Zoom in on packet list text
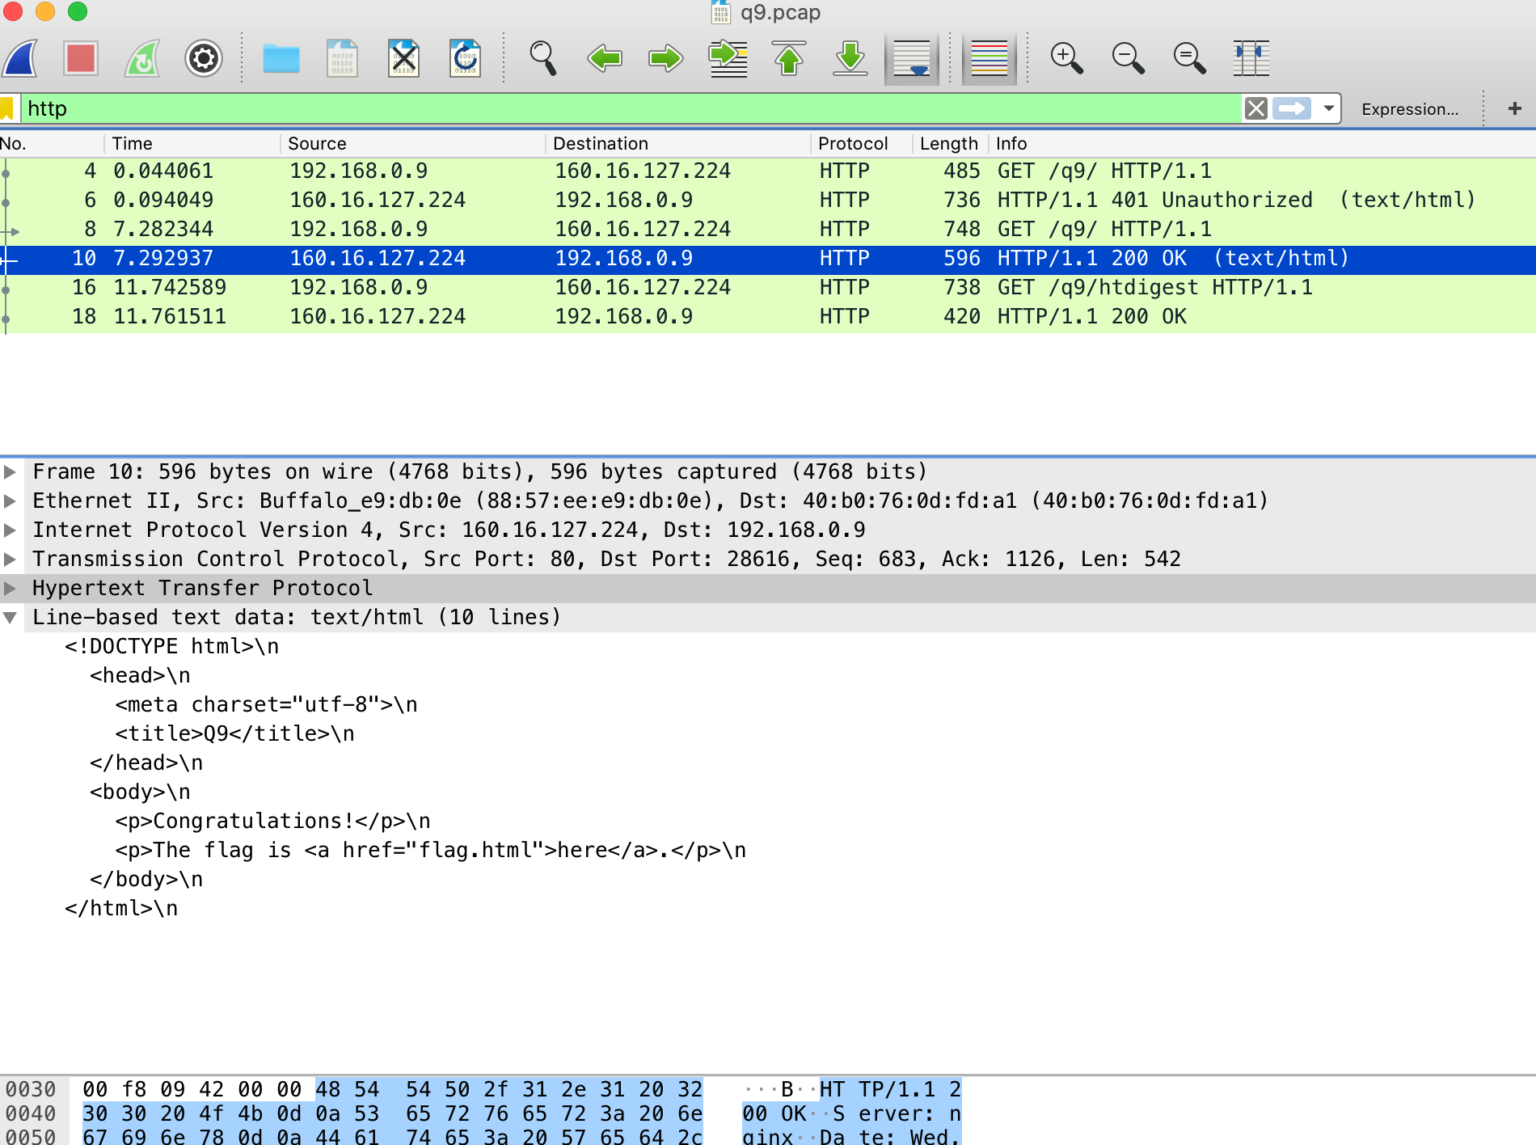 [1066, 58]
